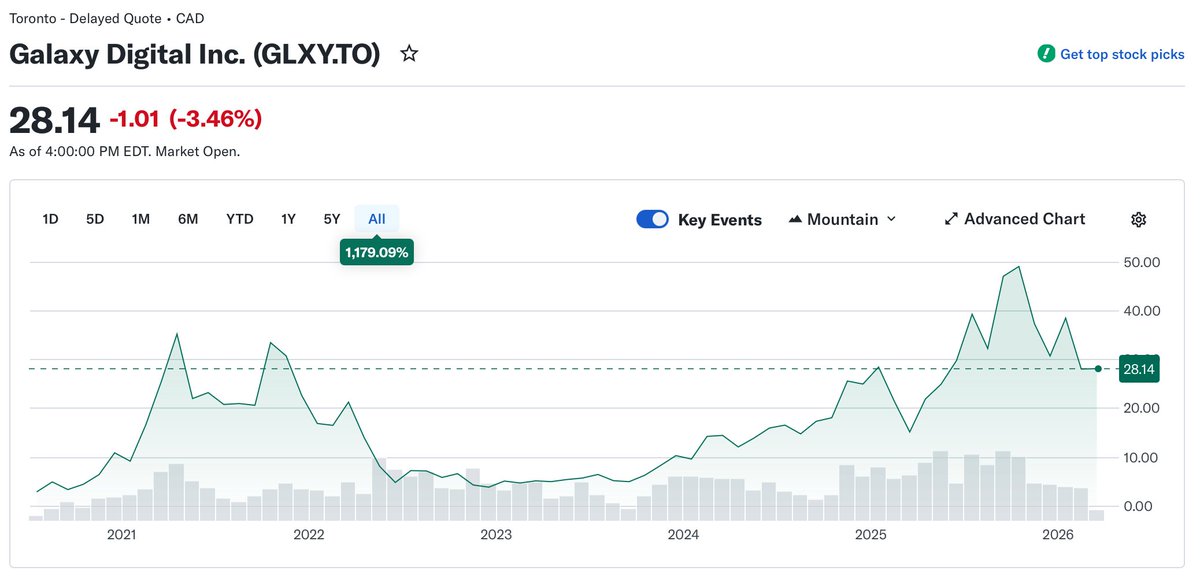Select the 6M time range
The width and height of the screenshot is (1200, 578).
point(188,219)
